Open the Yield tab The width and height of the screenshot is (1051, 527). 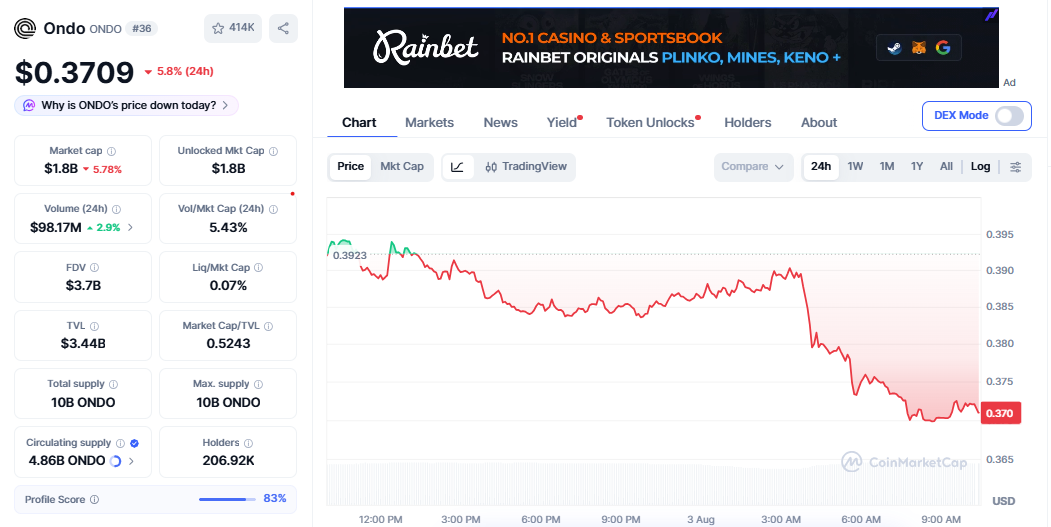point(562,123)
